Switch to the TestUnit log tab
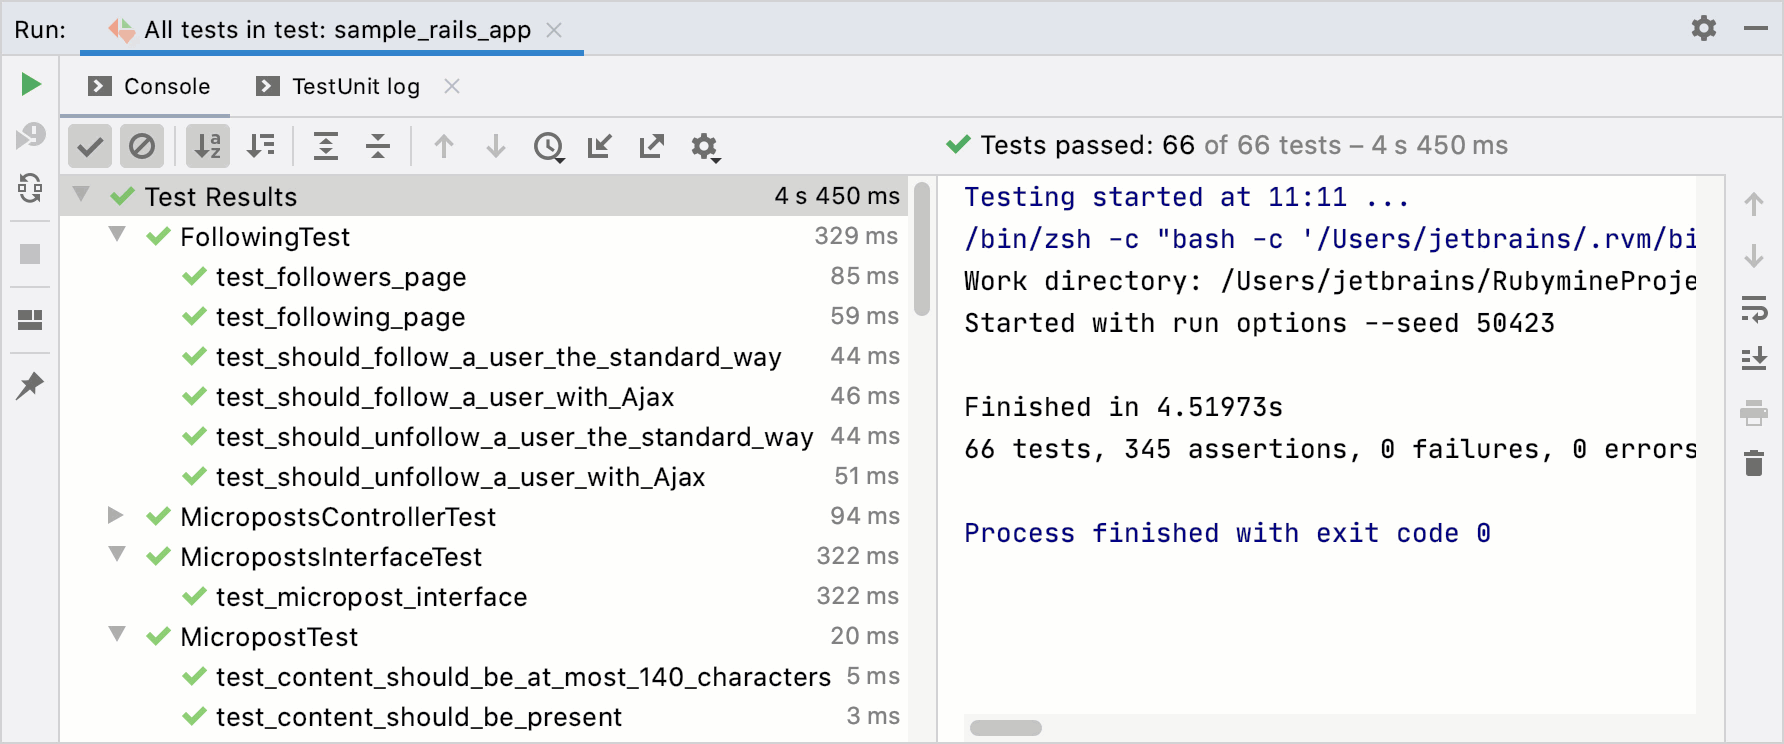 point(340,87)
